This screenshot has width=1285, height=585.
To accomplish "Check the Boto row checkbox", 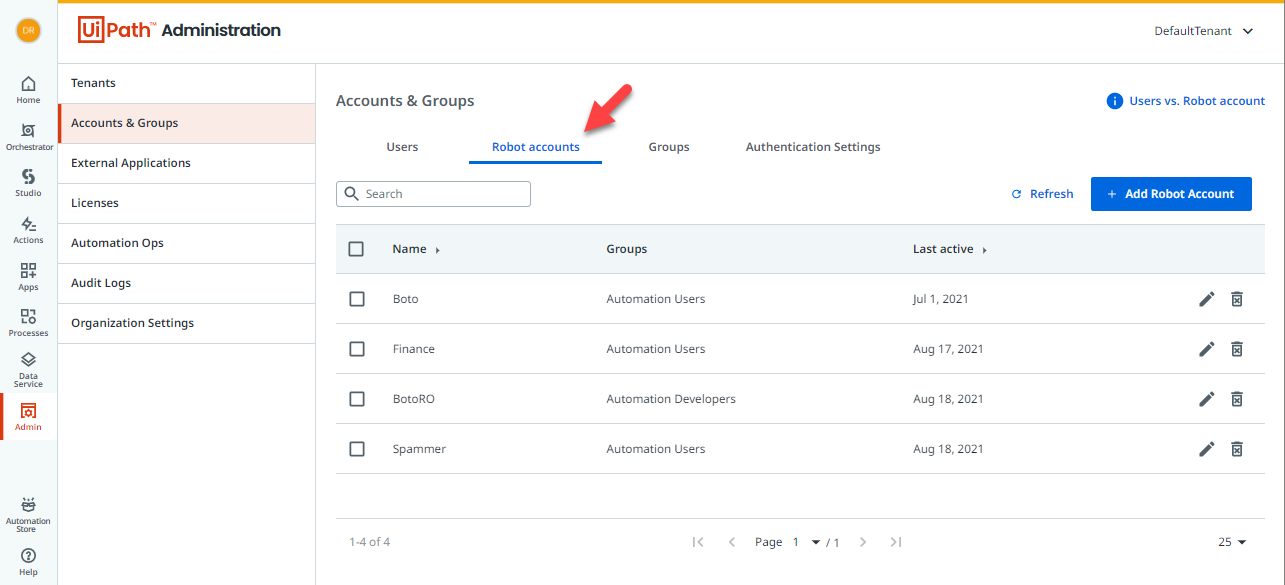I will coord(357,299).
